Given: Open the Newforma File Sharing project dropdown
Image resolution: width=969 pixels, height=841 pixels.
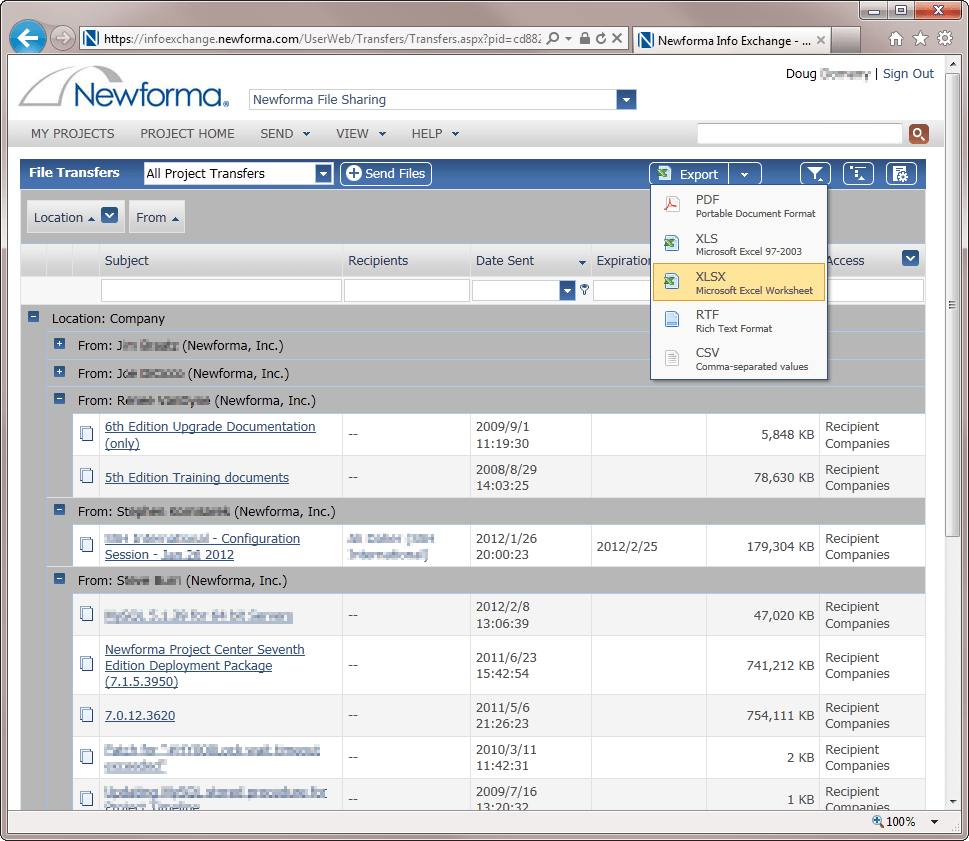Looking at the screenshot, I should click(626, 100).
